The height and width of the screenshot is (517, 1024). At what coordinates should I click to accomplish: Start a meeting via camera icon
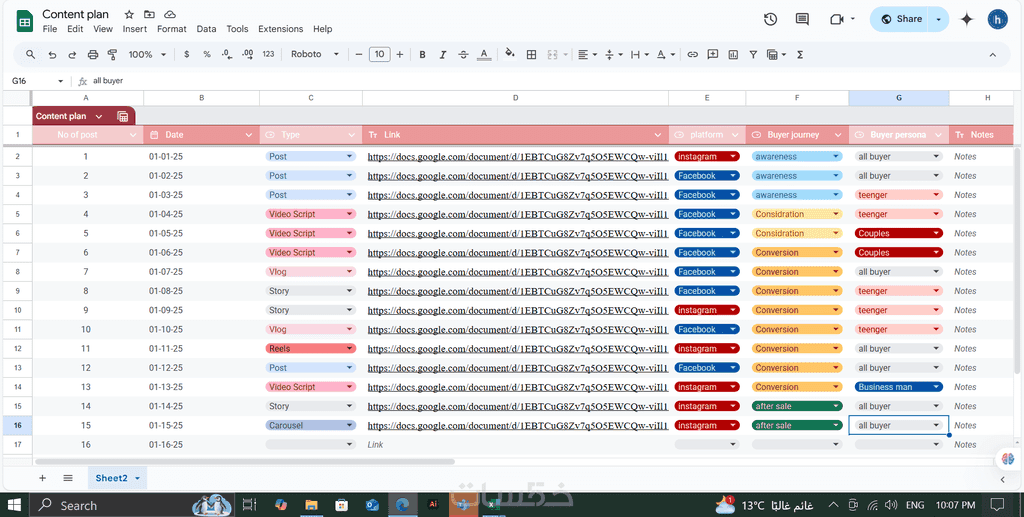(837, 20)
